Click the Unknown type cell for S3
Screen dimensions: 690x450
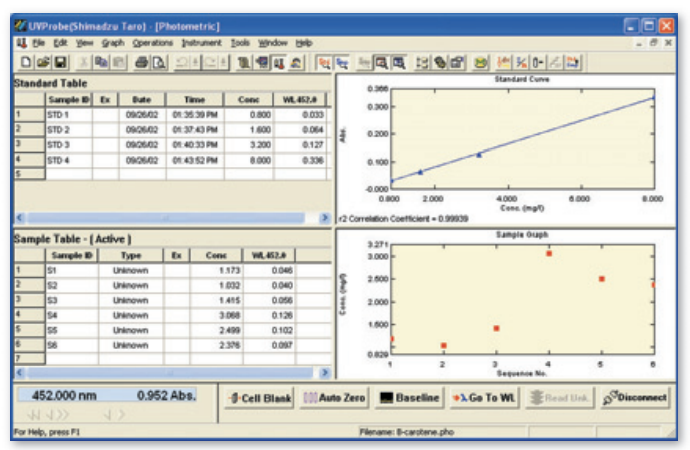(131, 300)
